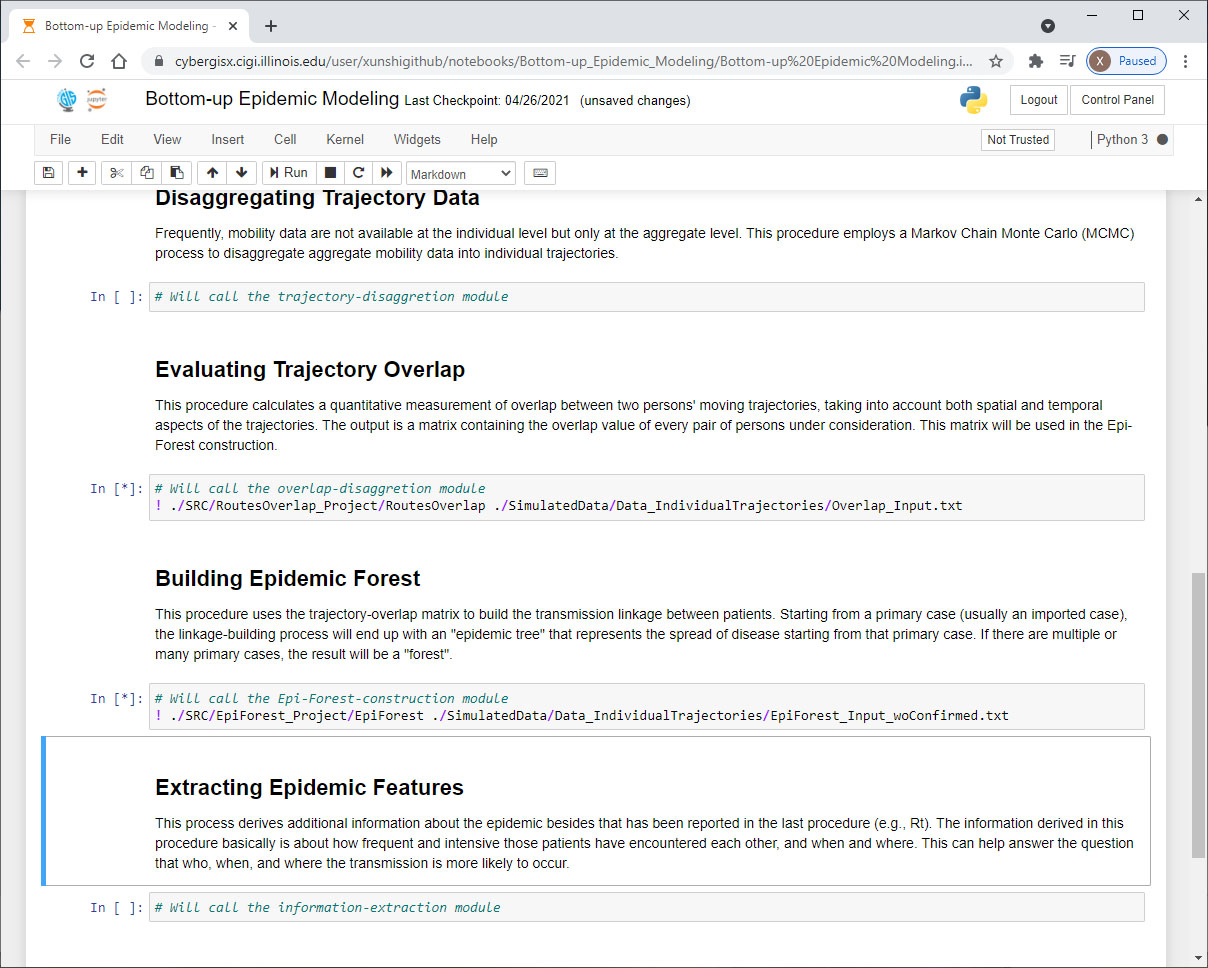Image resolution: width=1208 pixels, height=968 pixels.
Task: Move selected cell down arrow
Action: [x=241, y=173]
